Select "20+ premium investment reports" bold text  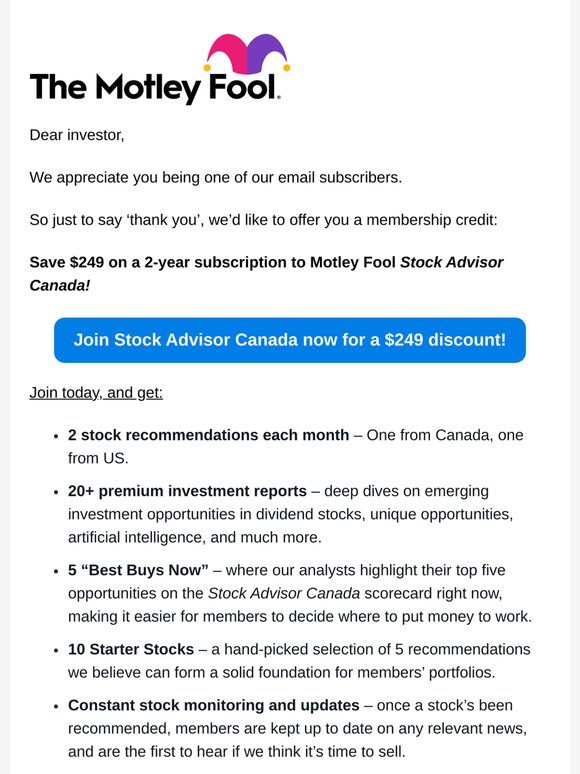click(188, 491)
